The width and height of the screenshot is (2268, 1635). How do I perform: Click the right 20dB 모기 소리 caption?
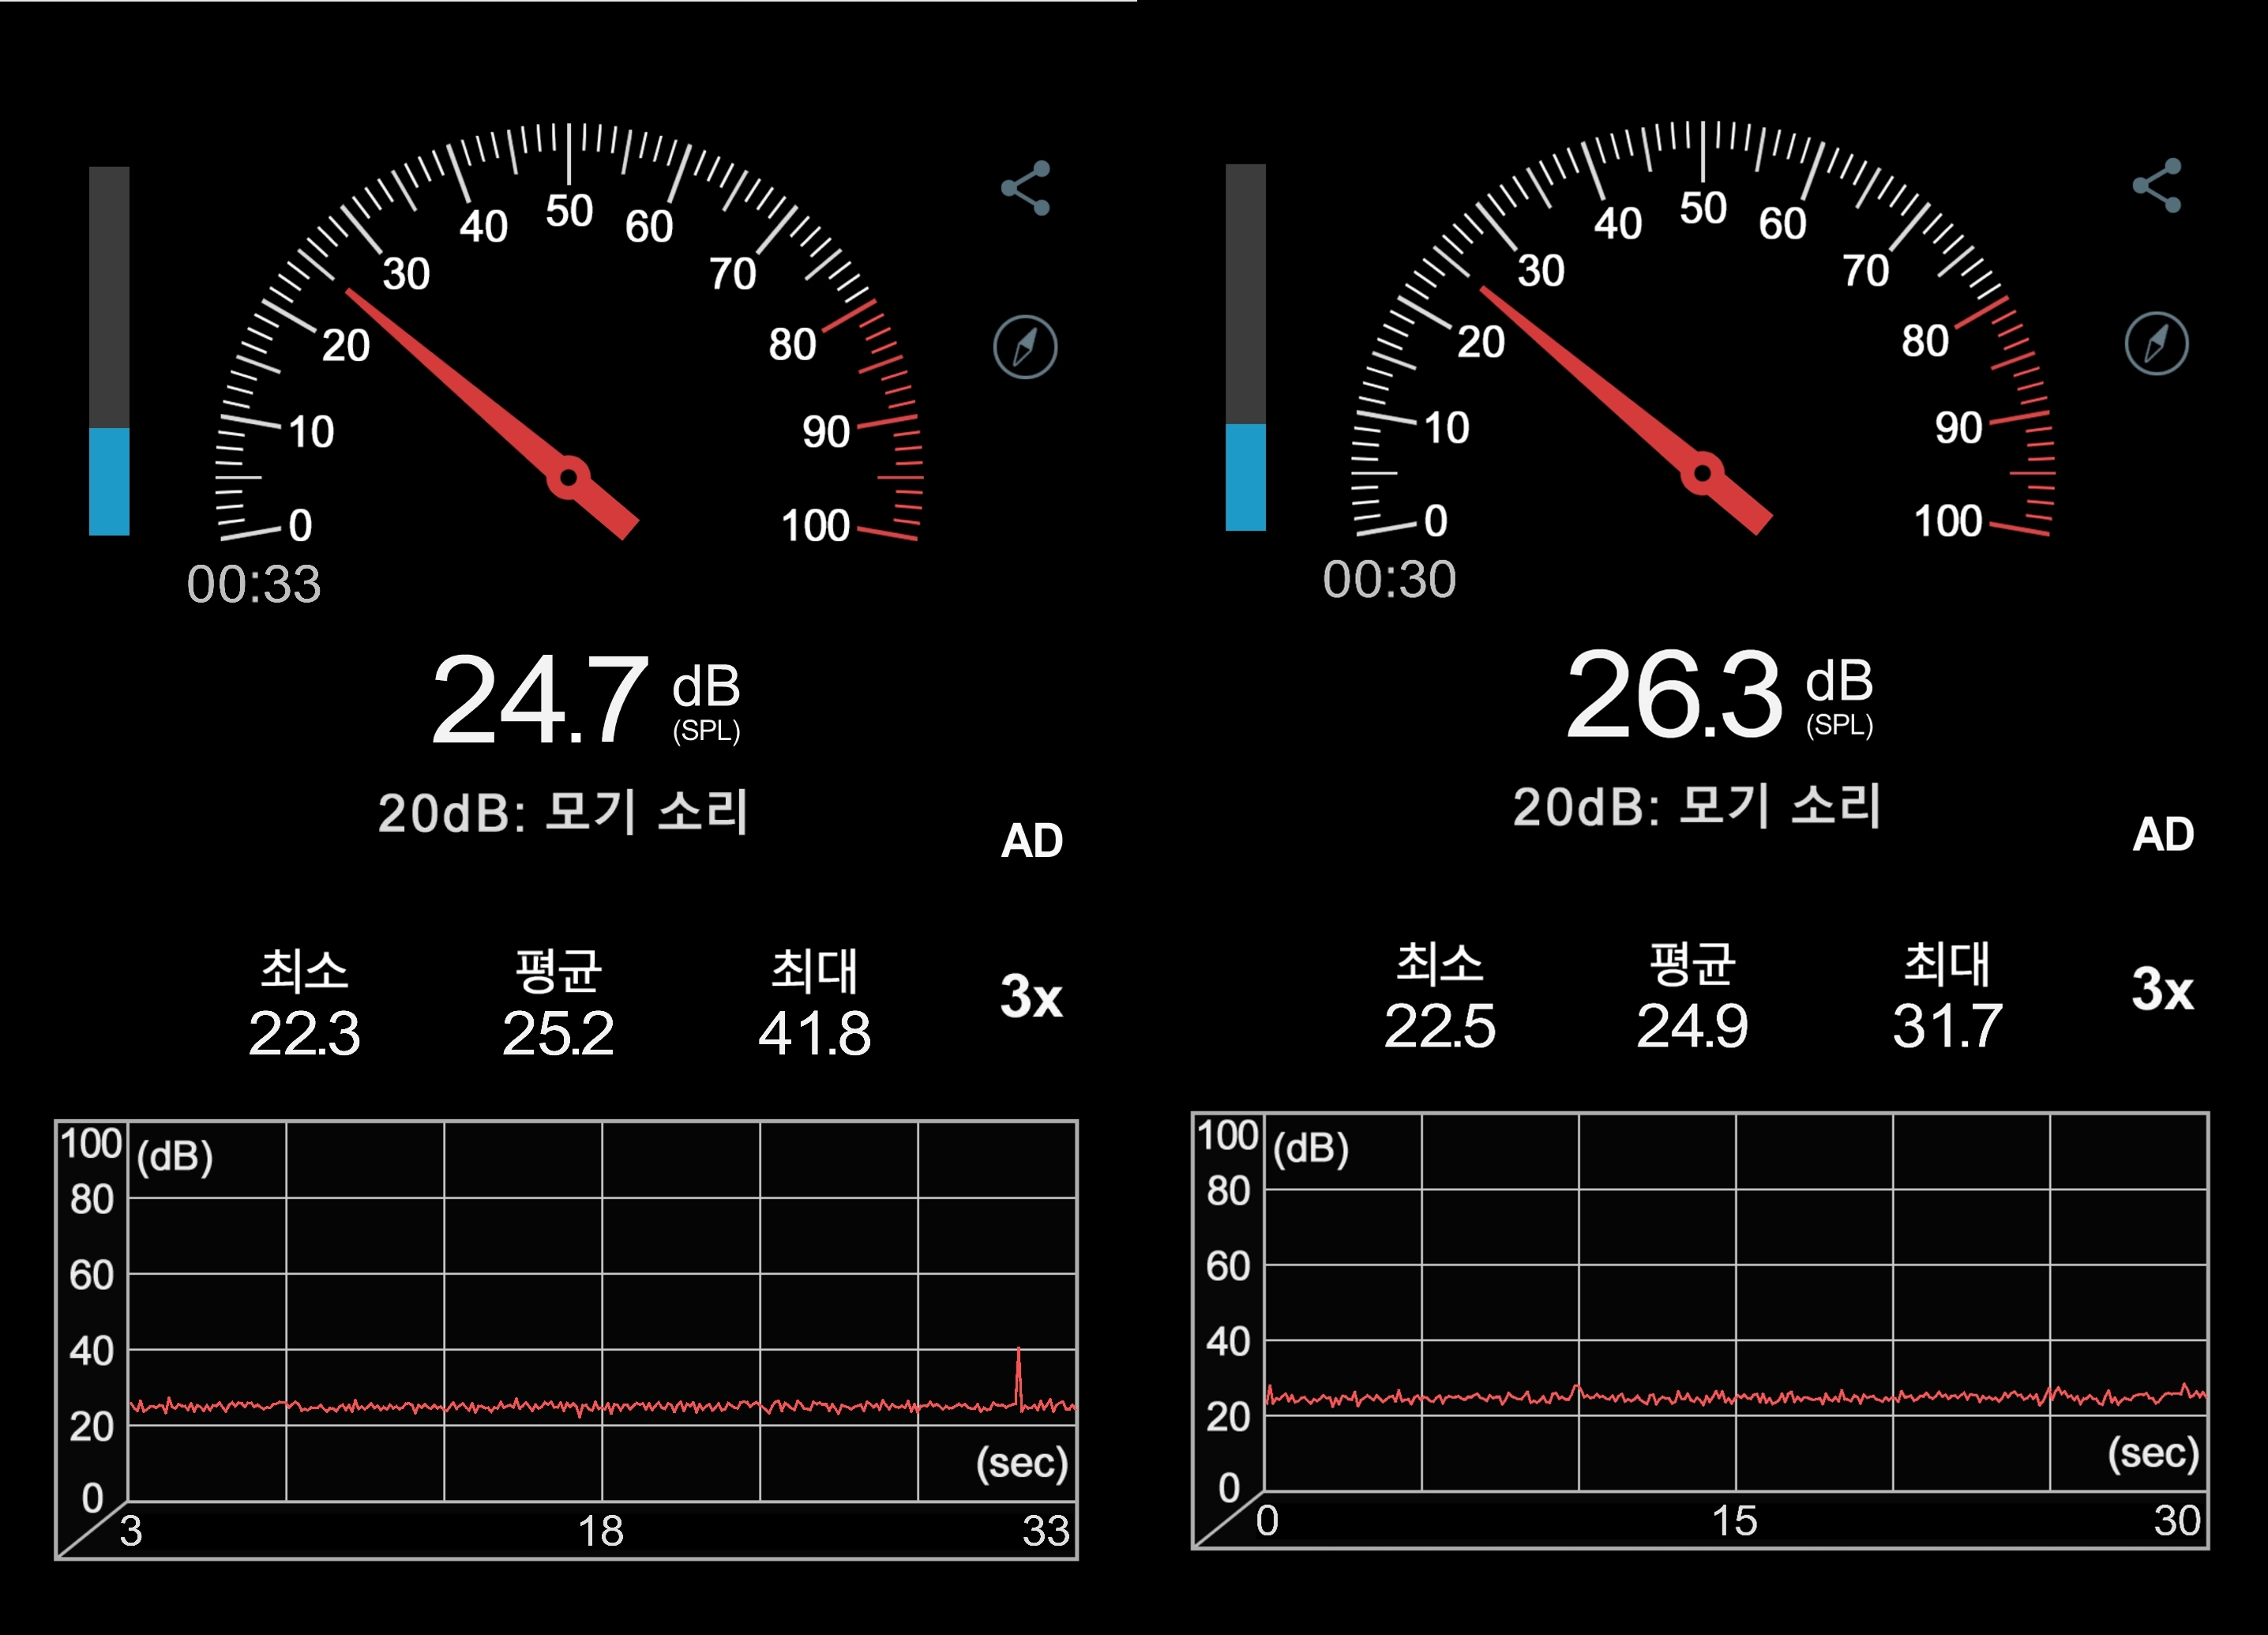(1697, 806)
